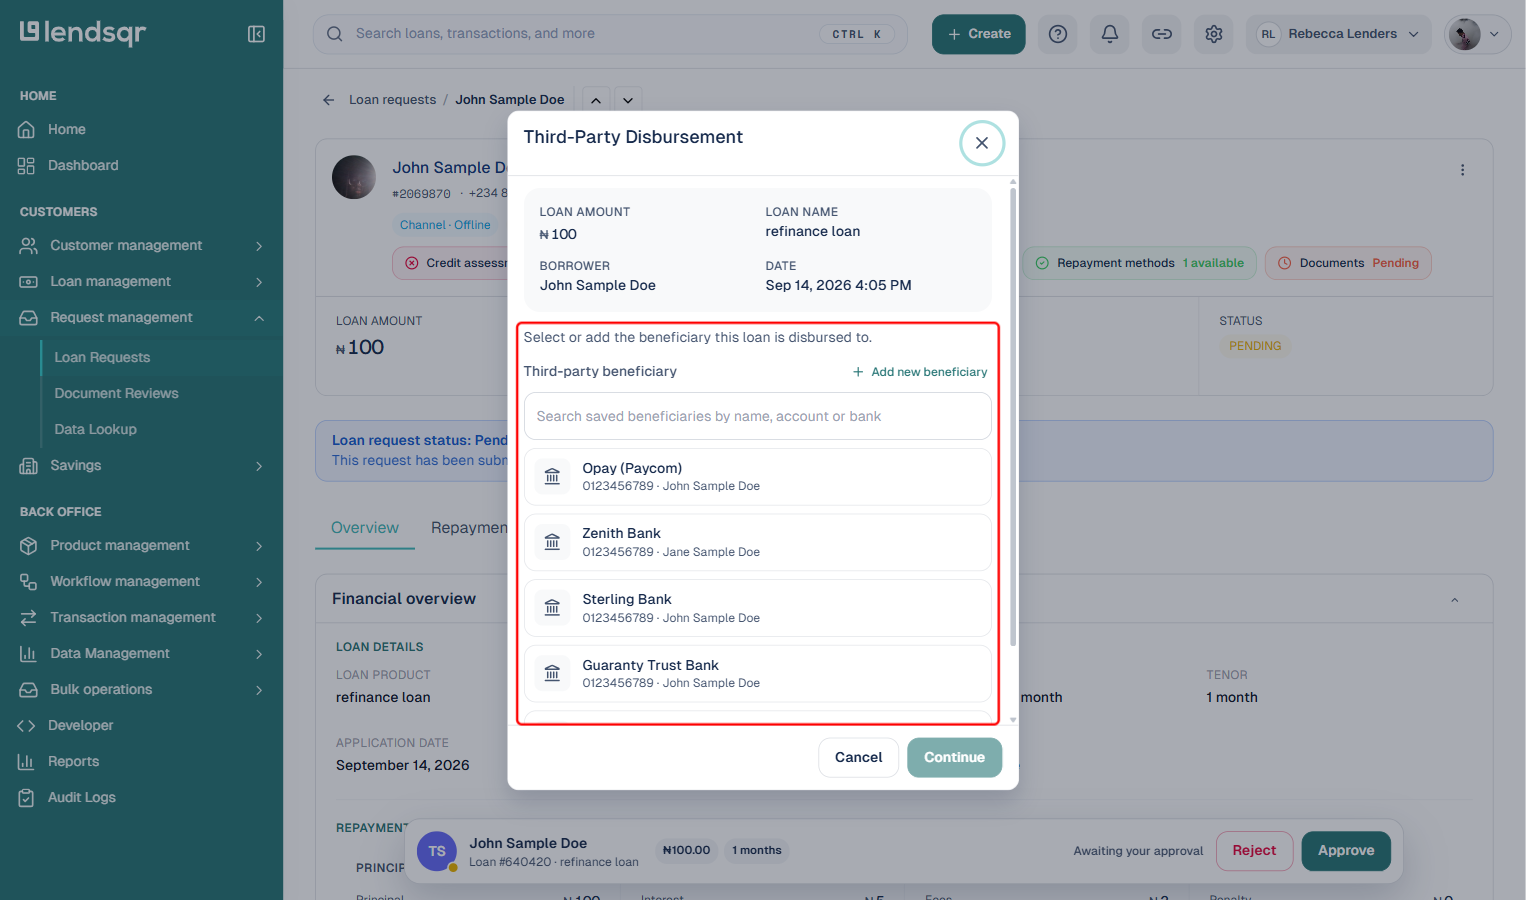Open the user avatar dropdown in header
Image resolution: width=1536 pixels, height=900 pixels.
pyautogui.click(x=1478, y=34)
